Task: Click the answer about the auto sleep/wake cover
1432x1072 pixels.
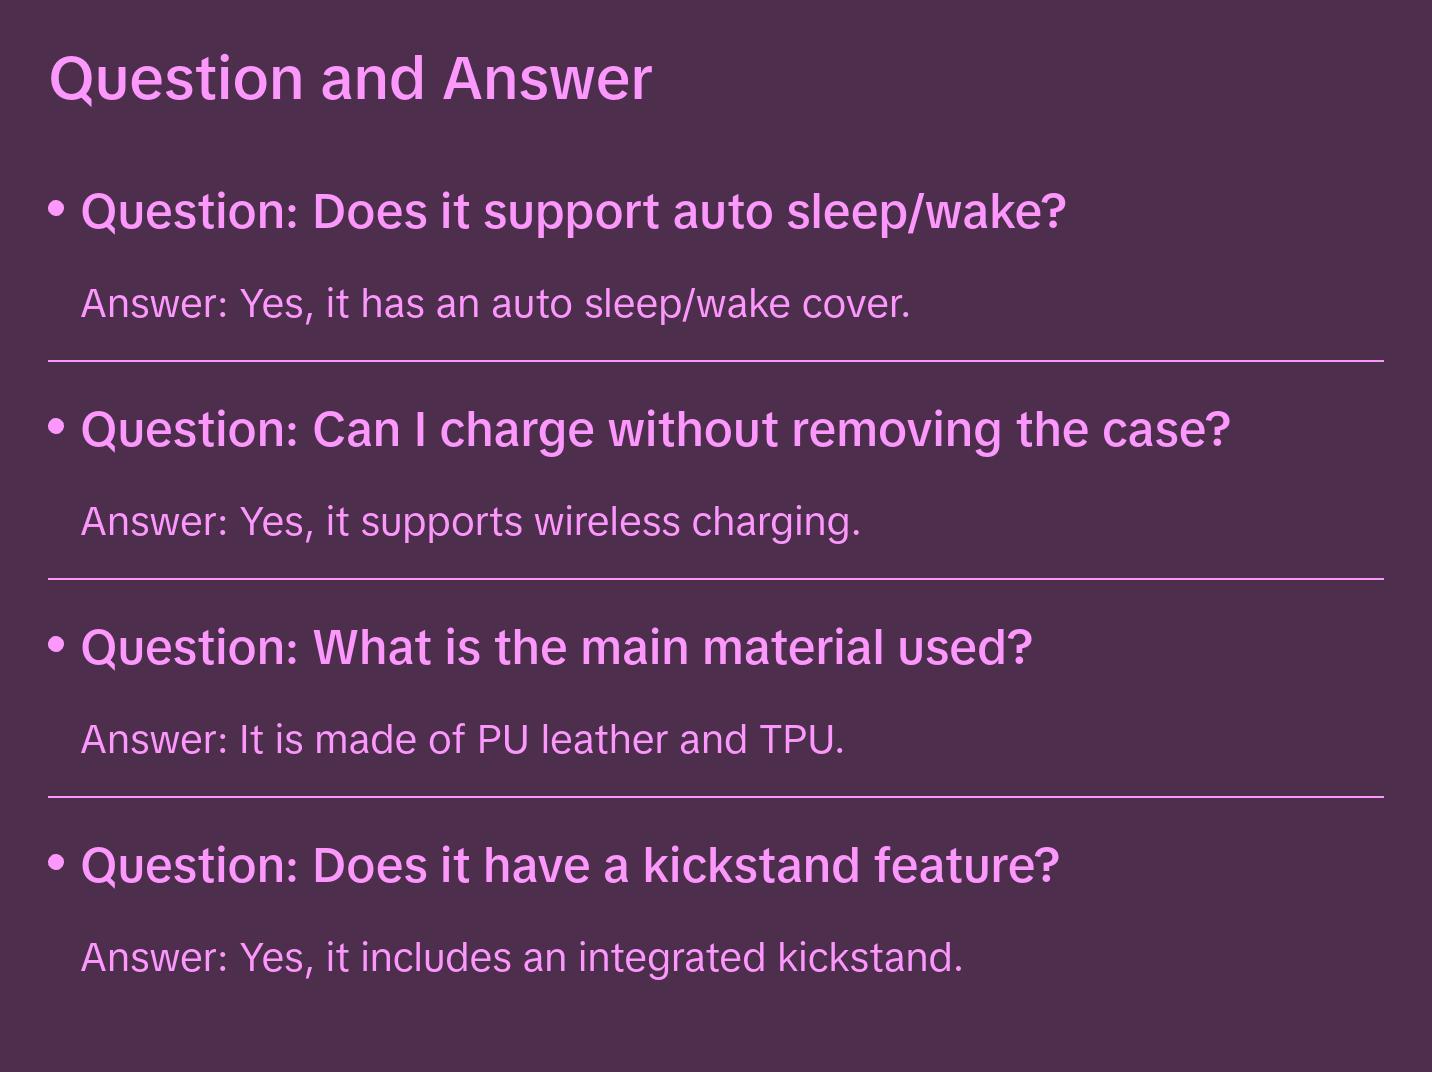Action: tap(495, 304)
